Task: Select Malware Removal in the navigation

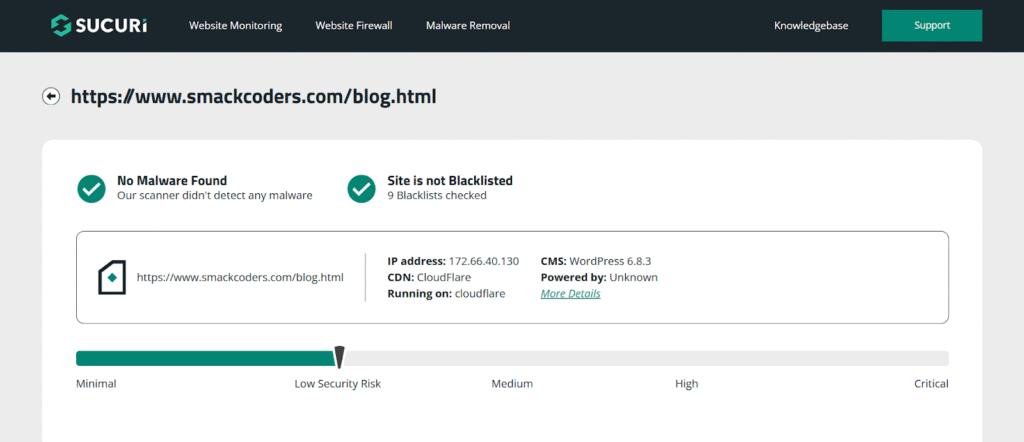Action: tap(467, 25)
